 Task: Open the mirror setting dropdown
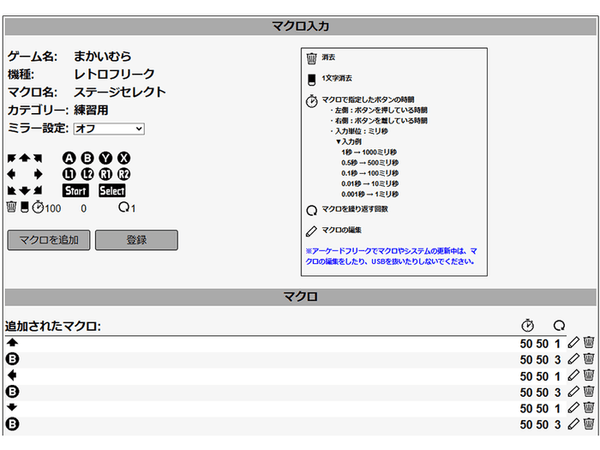[x=109, y=129]
